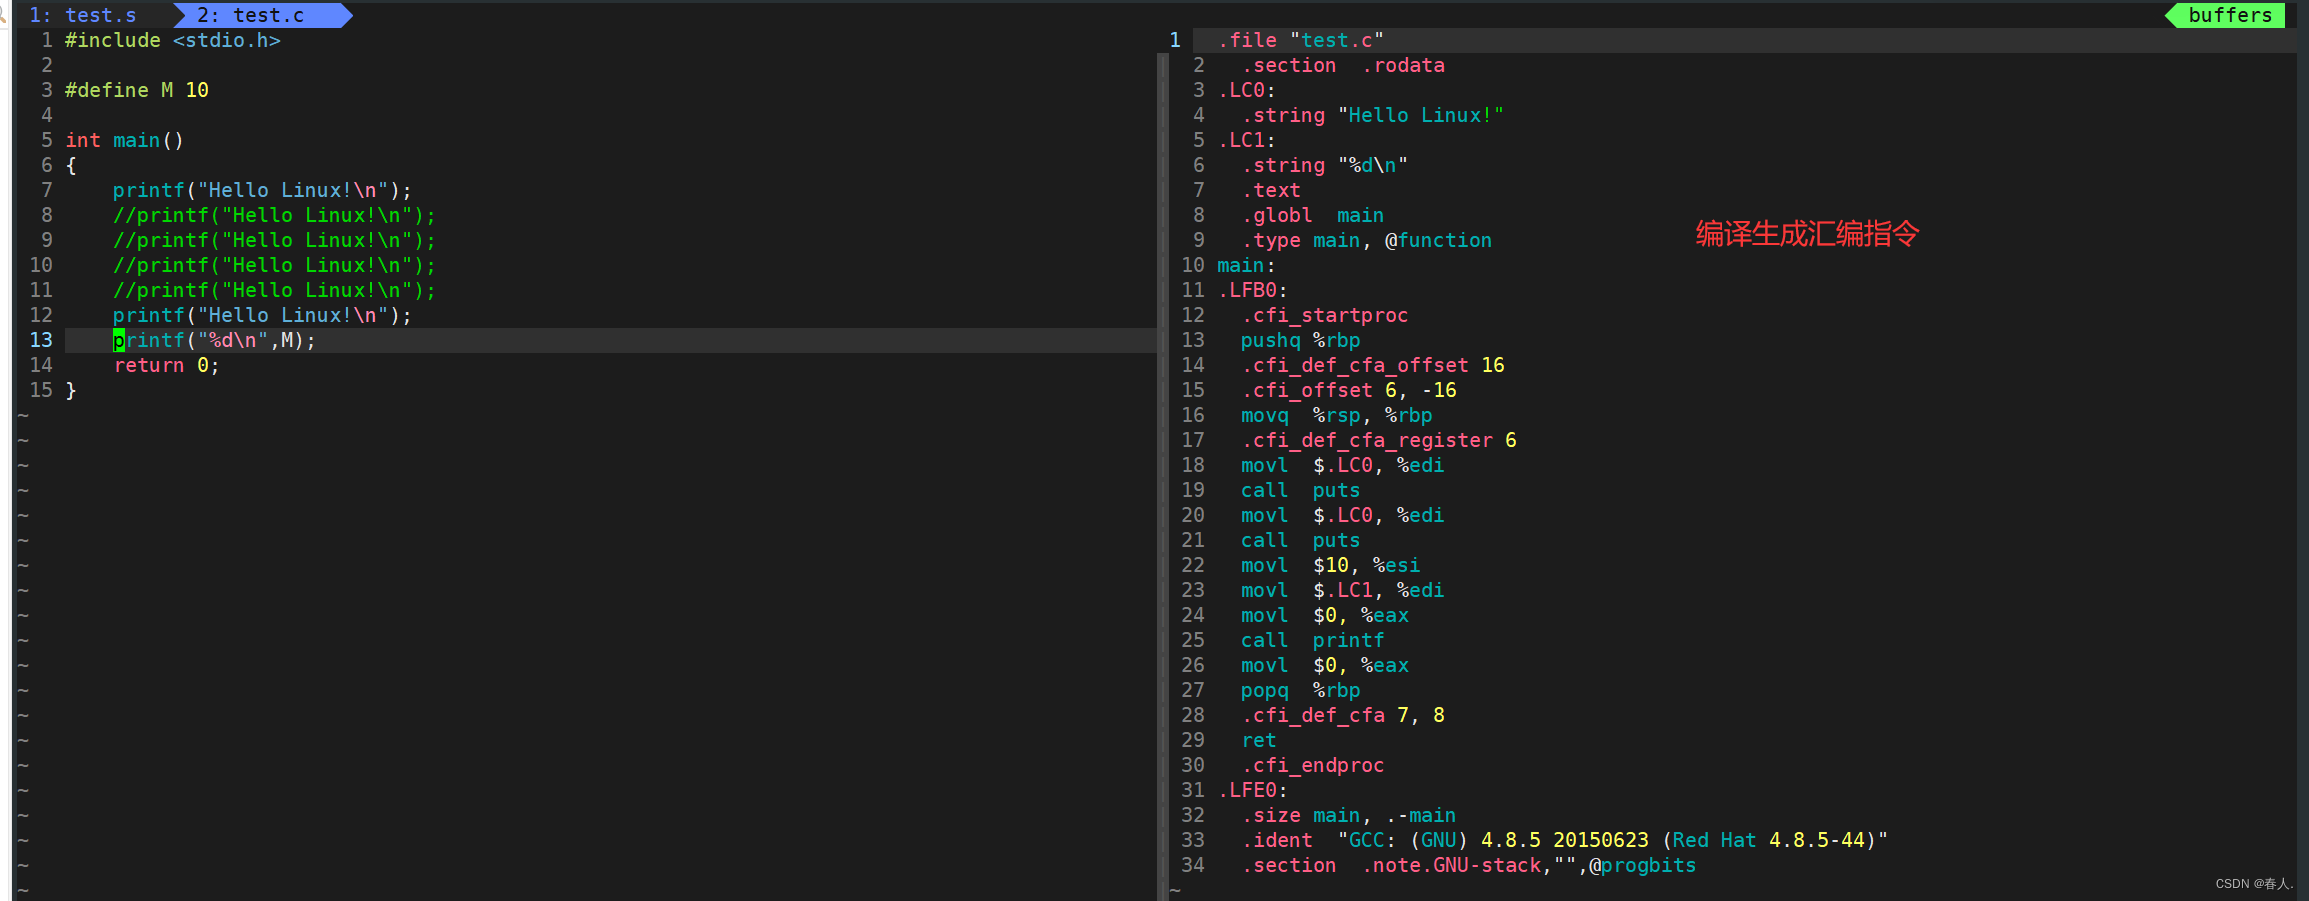Click the commented printf on line 8
Screen dimensions: 2309x901
coord(274,215)
